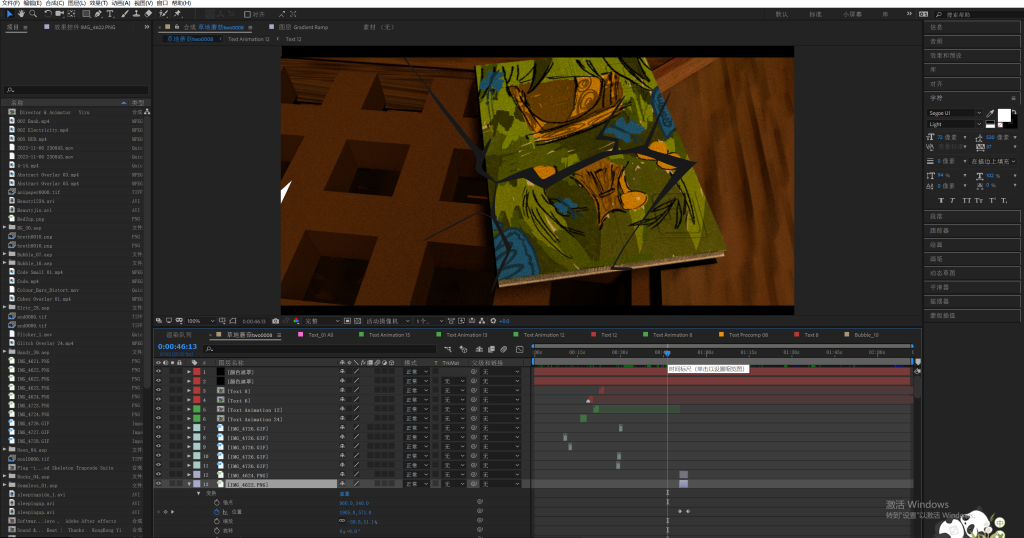Select the Unified Camera tool
This screenshot has height=538, width=1024.
pyautogui.click(x=59, y=14)
